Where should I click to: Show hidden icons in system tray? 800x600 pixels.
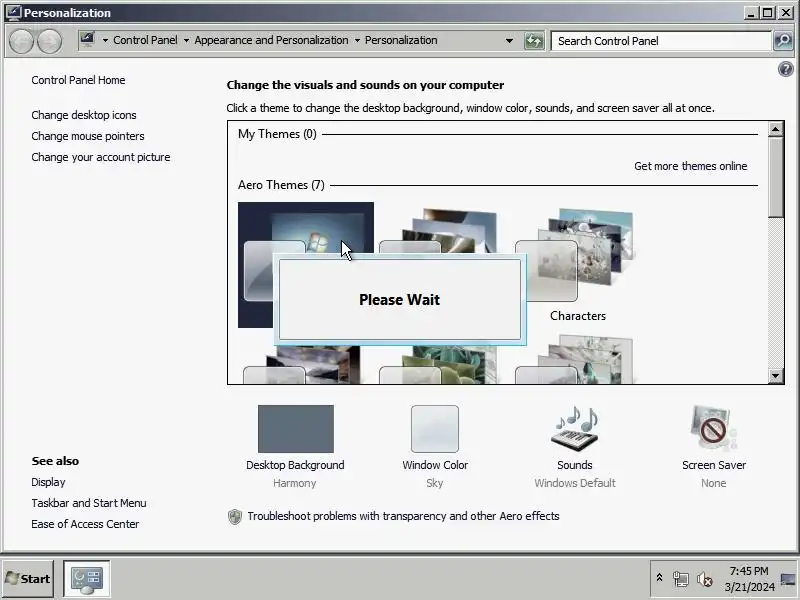point(659,578)
